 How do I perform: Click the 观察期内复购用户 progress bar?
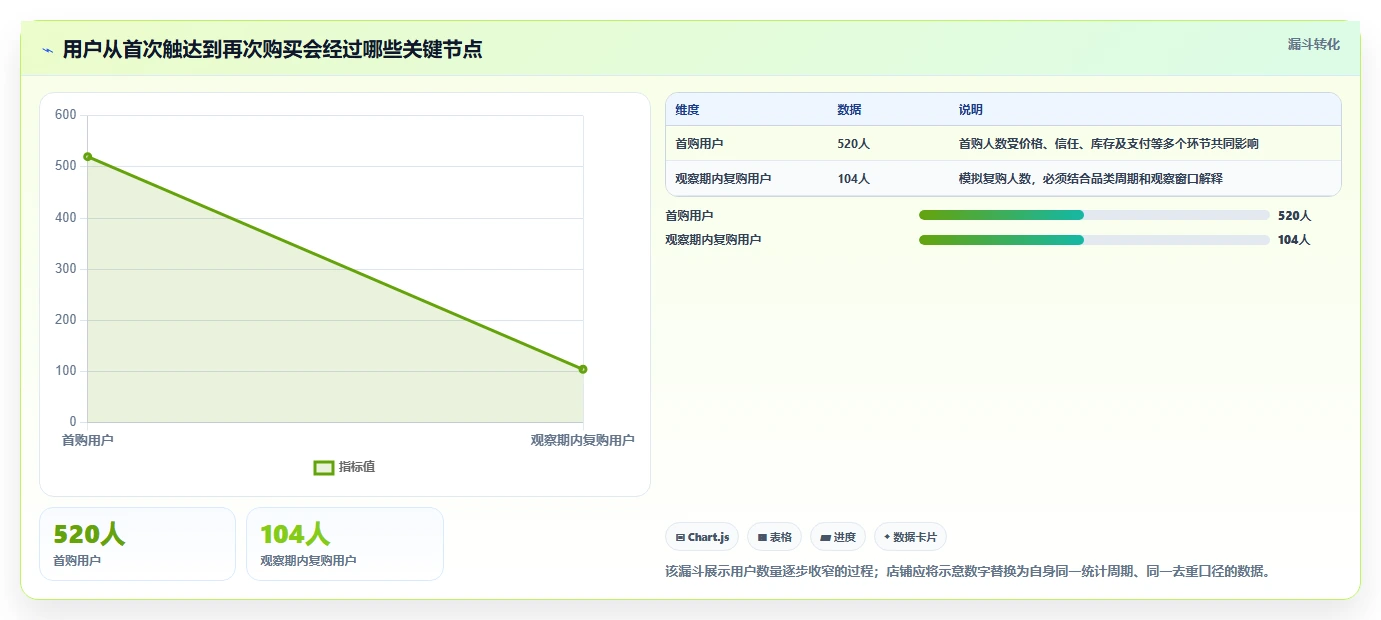pos(1094,240)
